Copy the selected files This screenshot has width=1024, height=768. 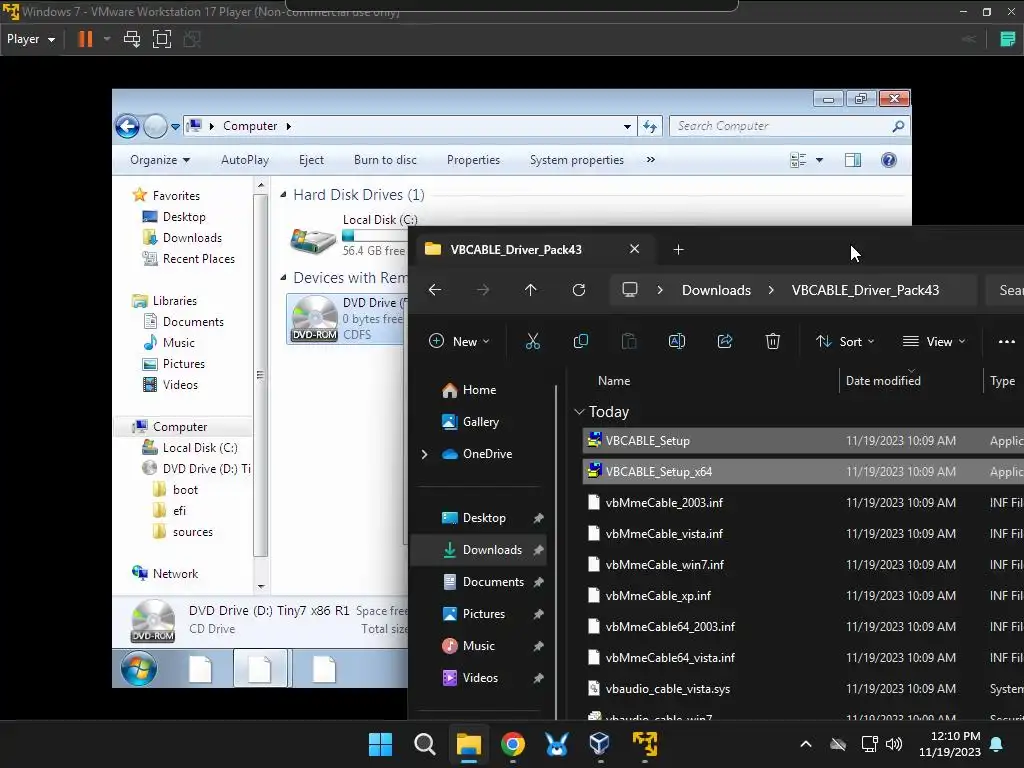click(581, 342)
